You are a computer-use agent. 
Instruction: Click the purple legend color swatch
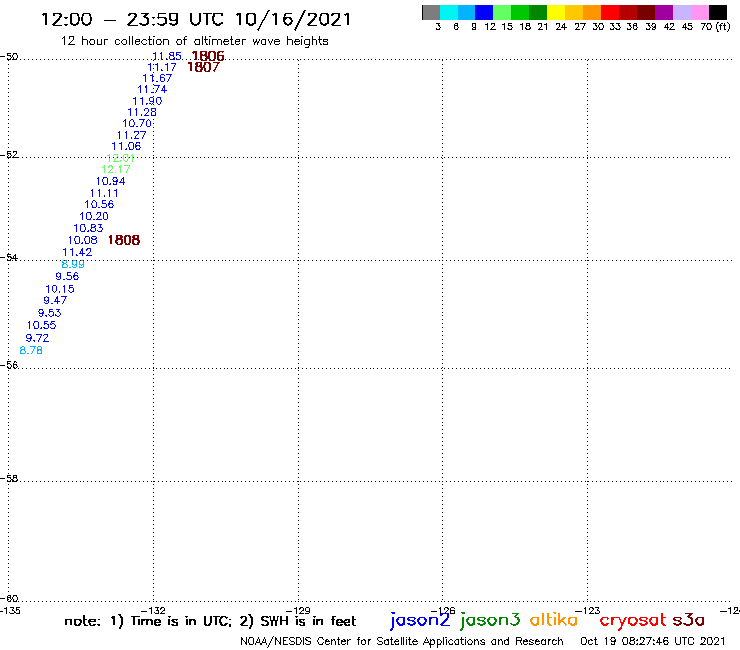[x=664, y=12]
